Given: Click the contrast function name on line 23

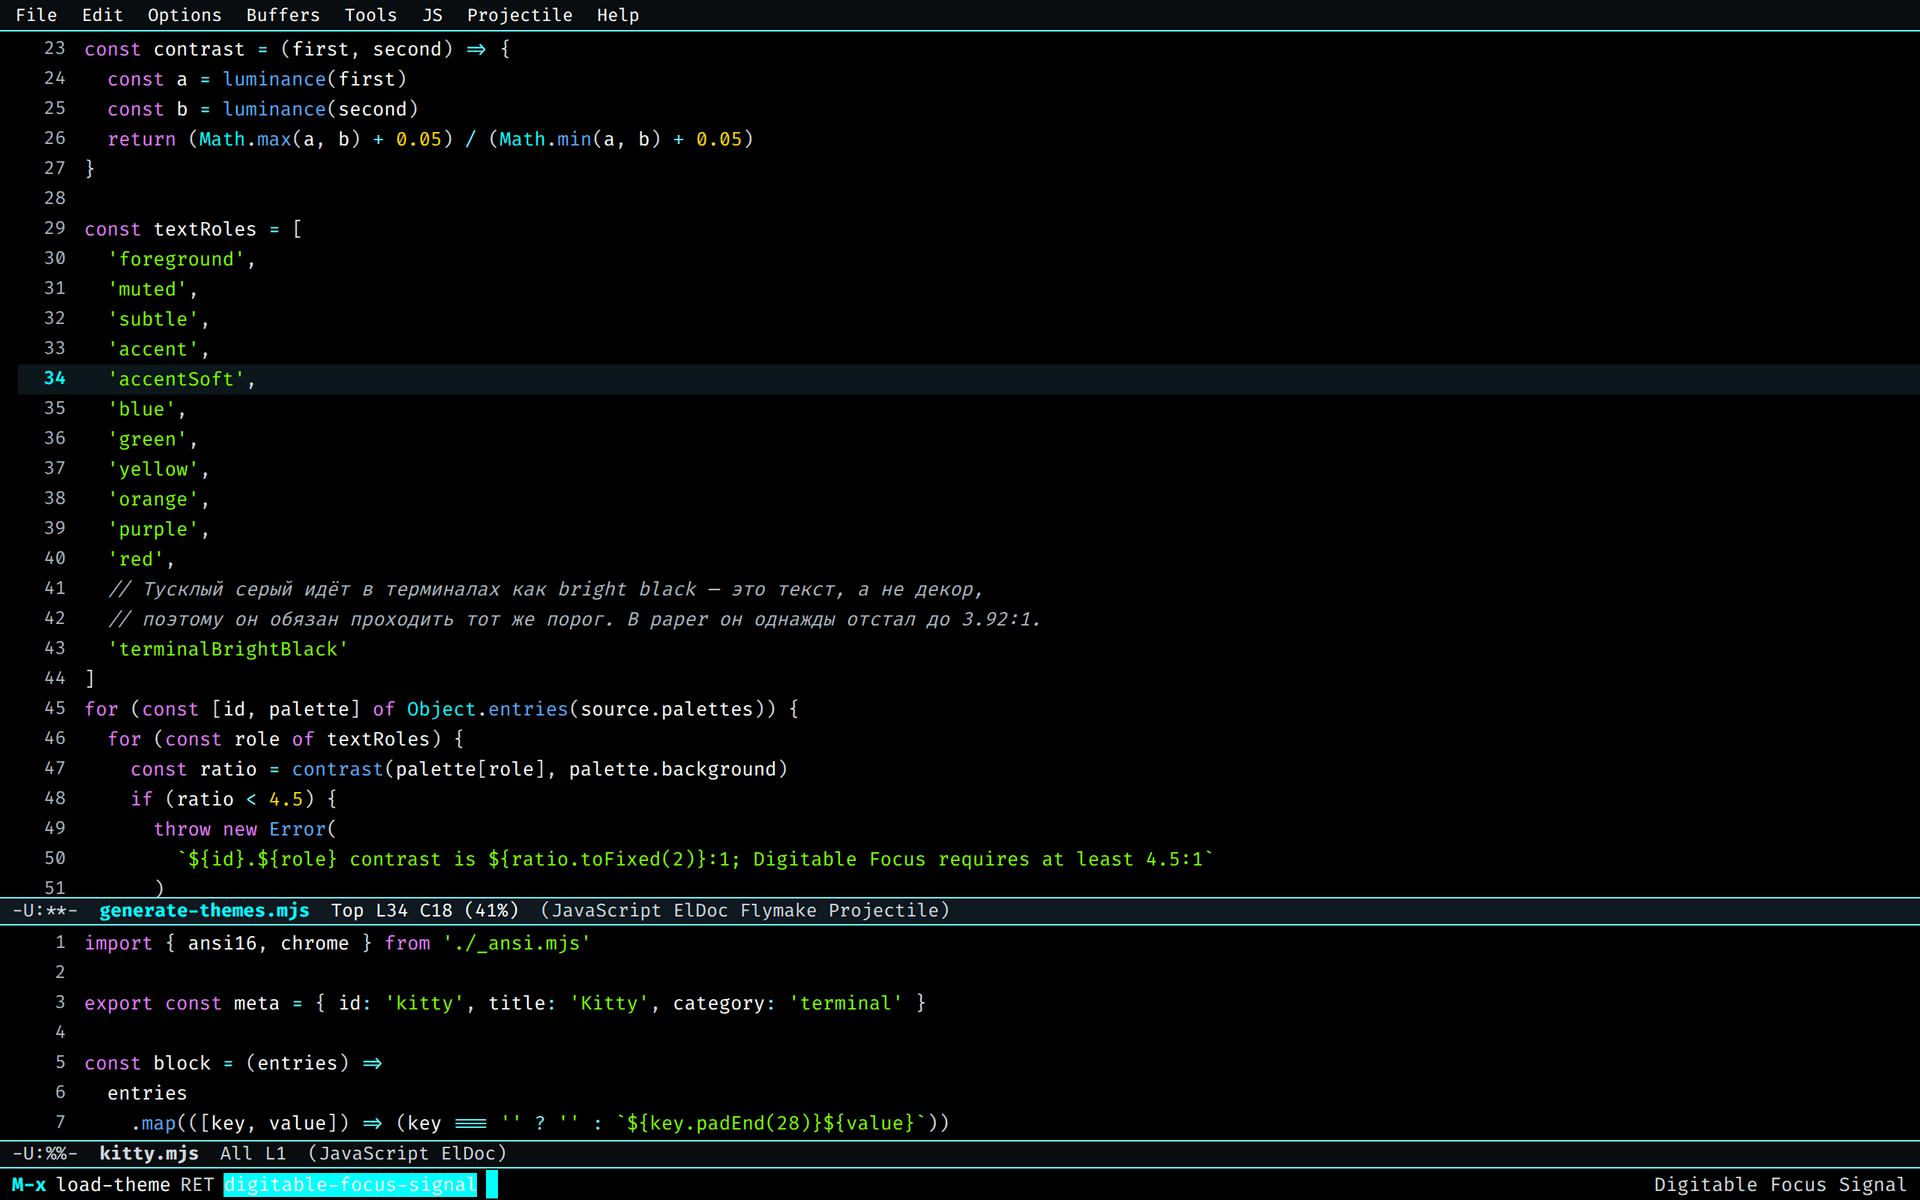Looking at the screenshot, I should pos(199,49).
